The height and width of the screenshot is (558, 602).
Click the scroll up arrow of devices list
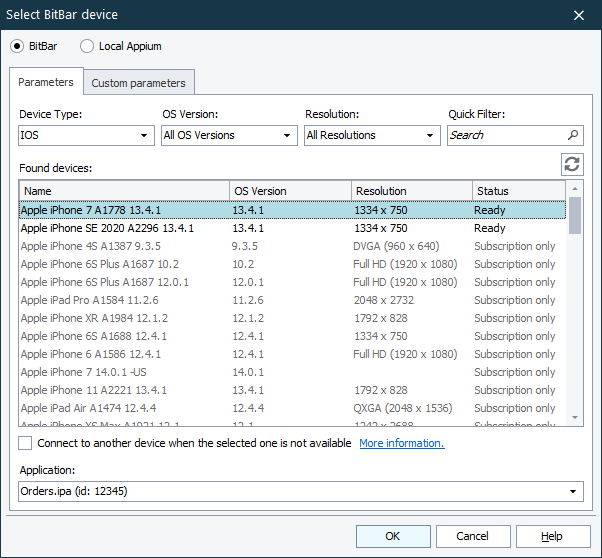(x=575, y=189)
